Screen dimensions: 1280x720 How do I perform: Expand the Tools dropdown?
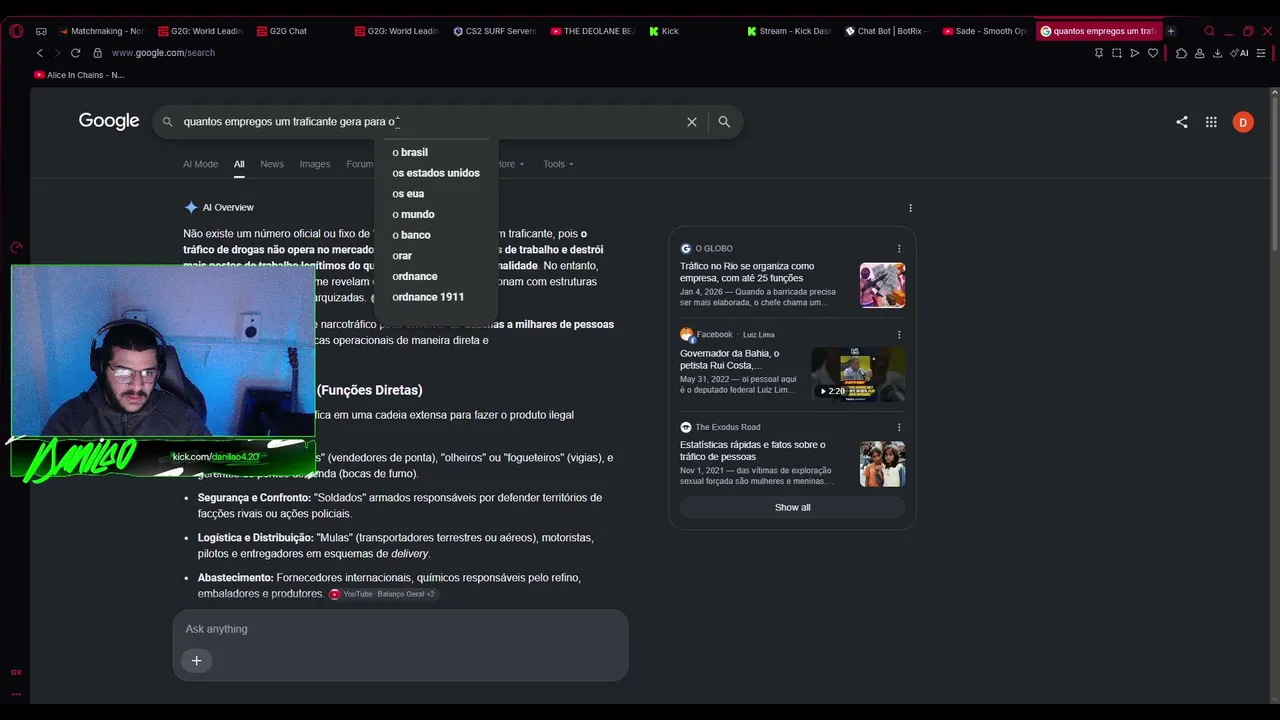(x=558, y=164)
